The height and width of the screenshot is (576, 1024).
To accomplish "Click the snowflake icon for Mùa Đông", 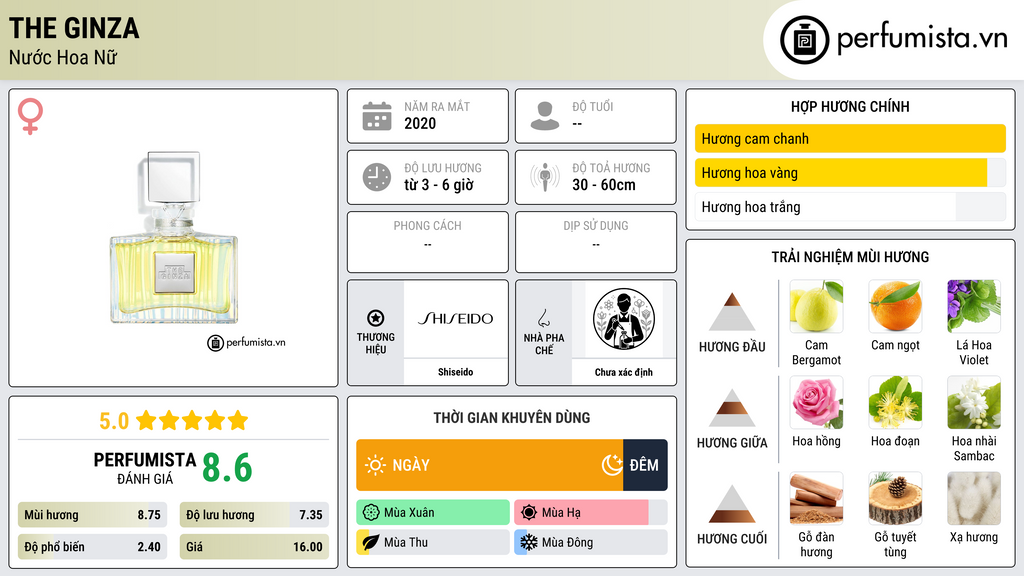I will pyautogui.click(x=528, y=542).
